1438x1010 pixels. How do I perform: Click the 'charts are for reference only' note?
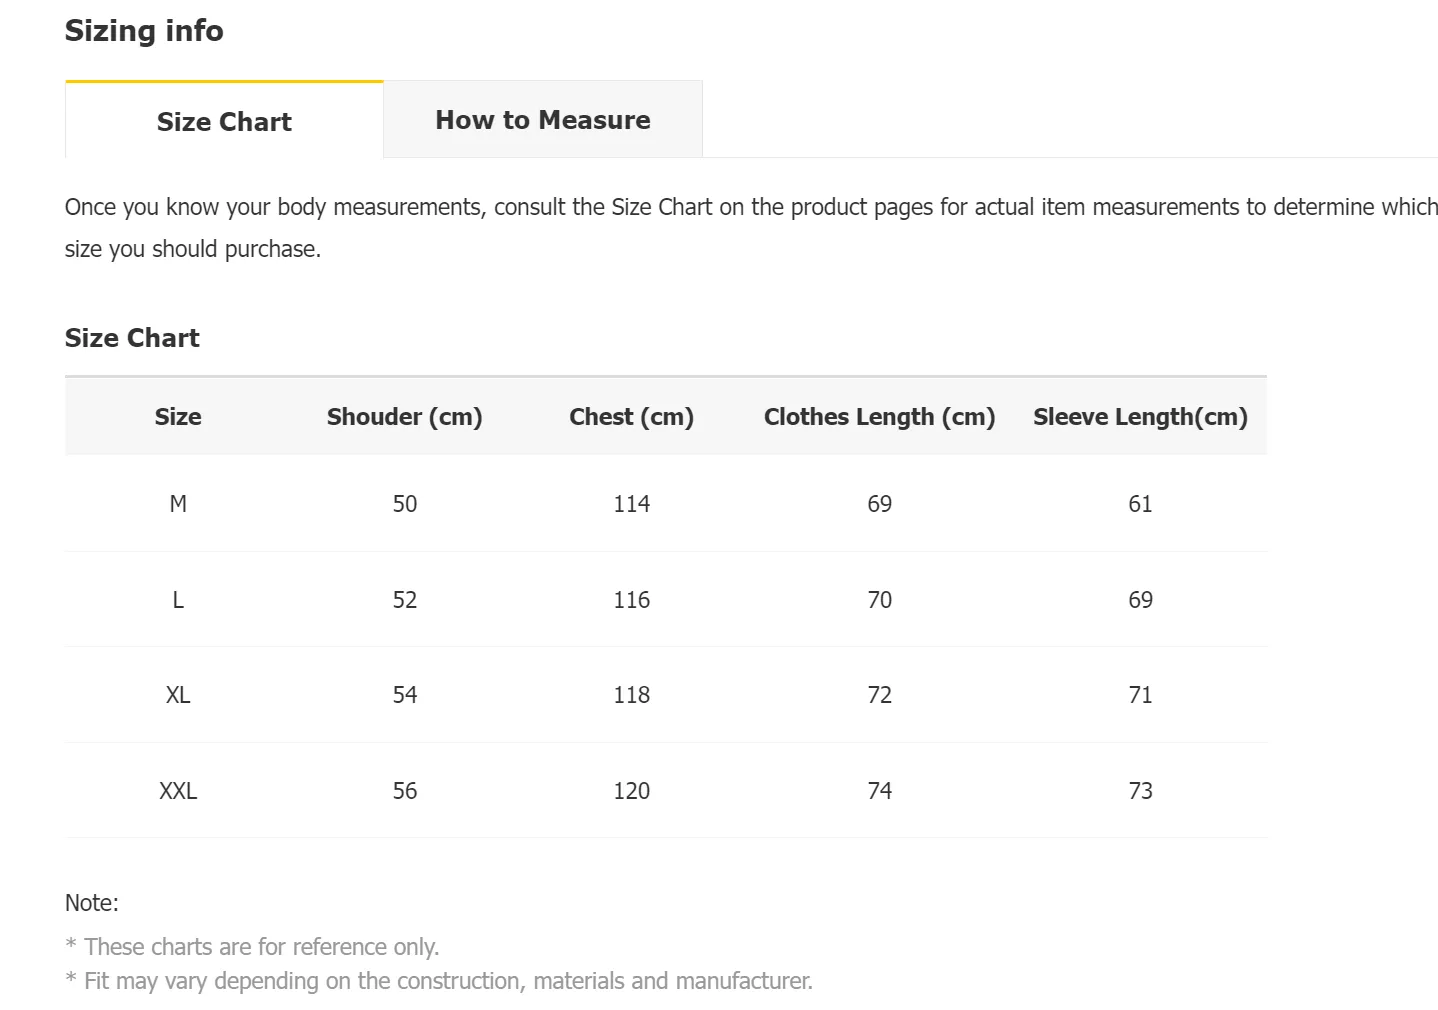coord(261,947)
